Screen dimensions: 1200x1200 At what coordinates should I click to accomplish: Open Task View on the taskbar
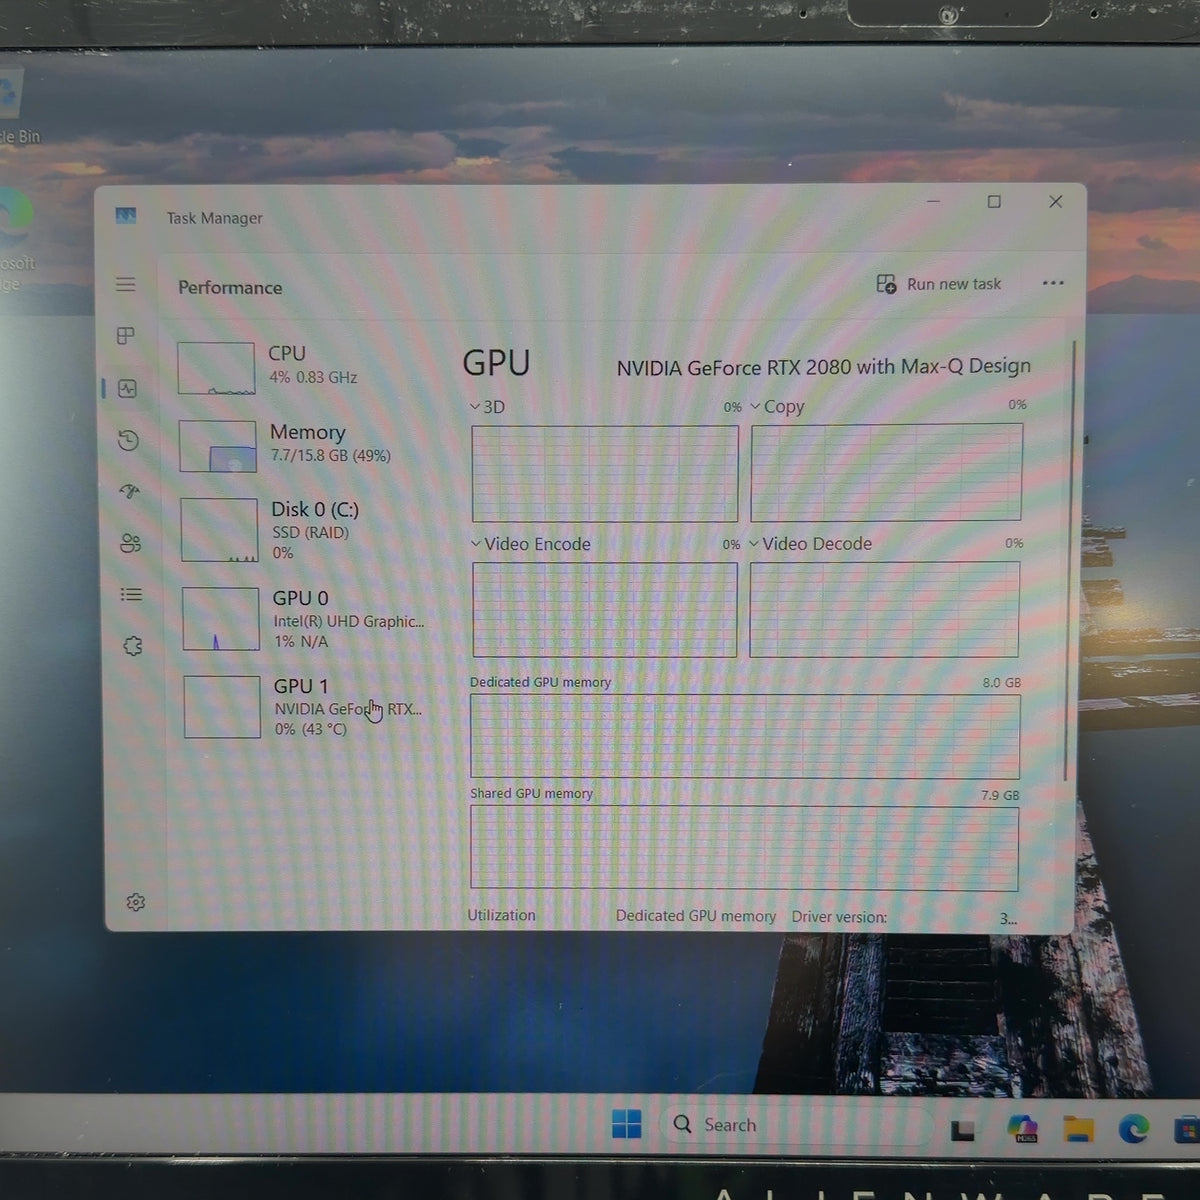coord(962,1130)
